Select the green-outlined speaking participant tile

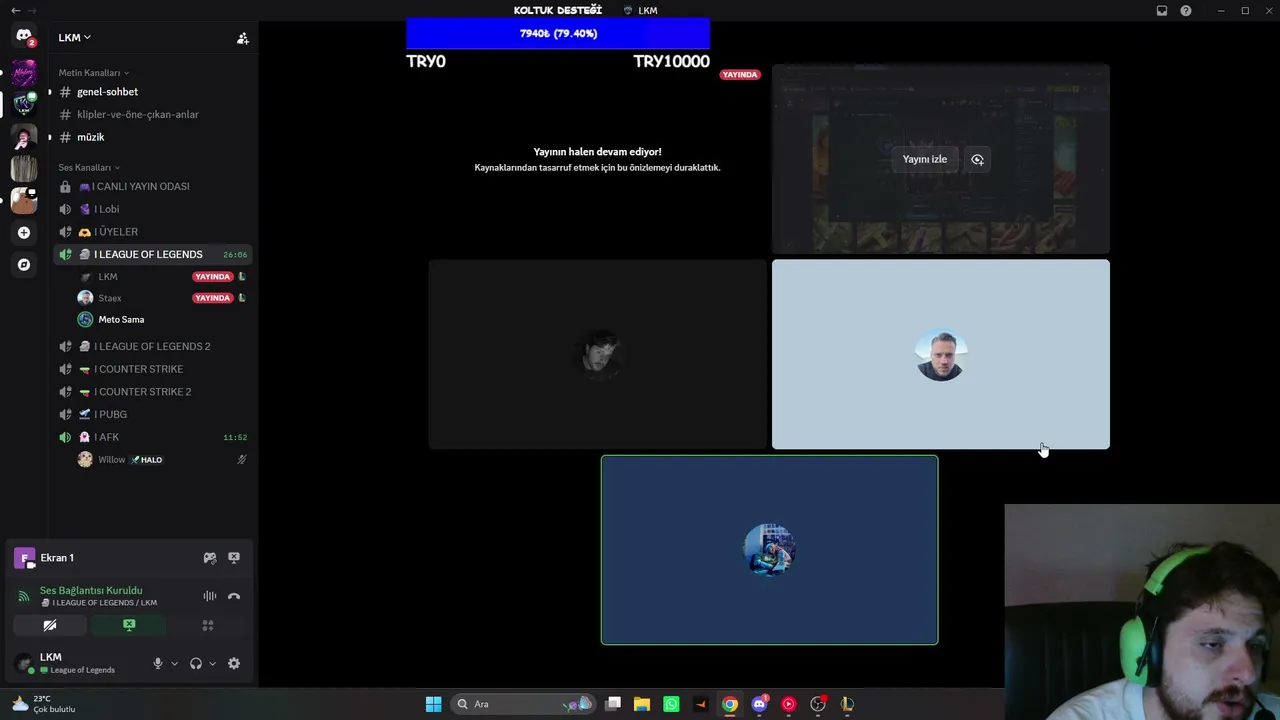[x=769, y=550]
